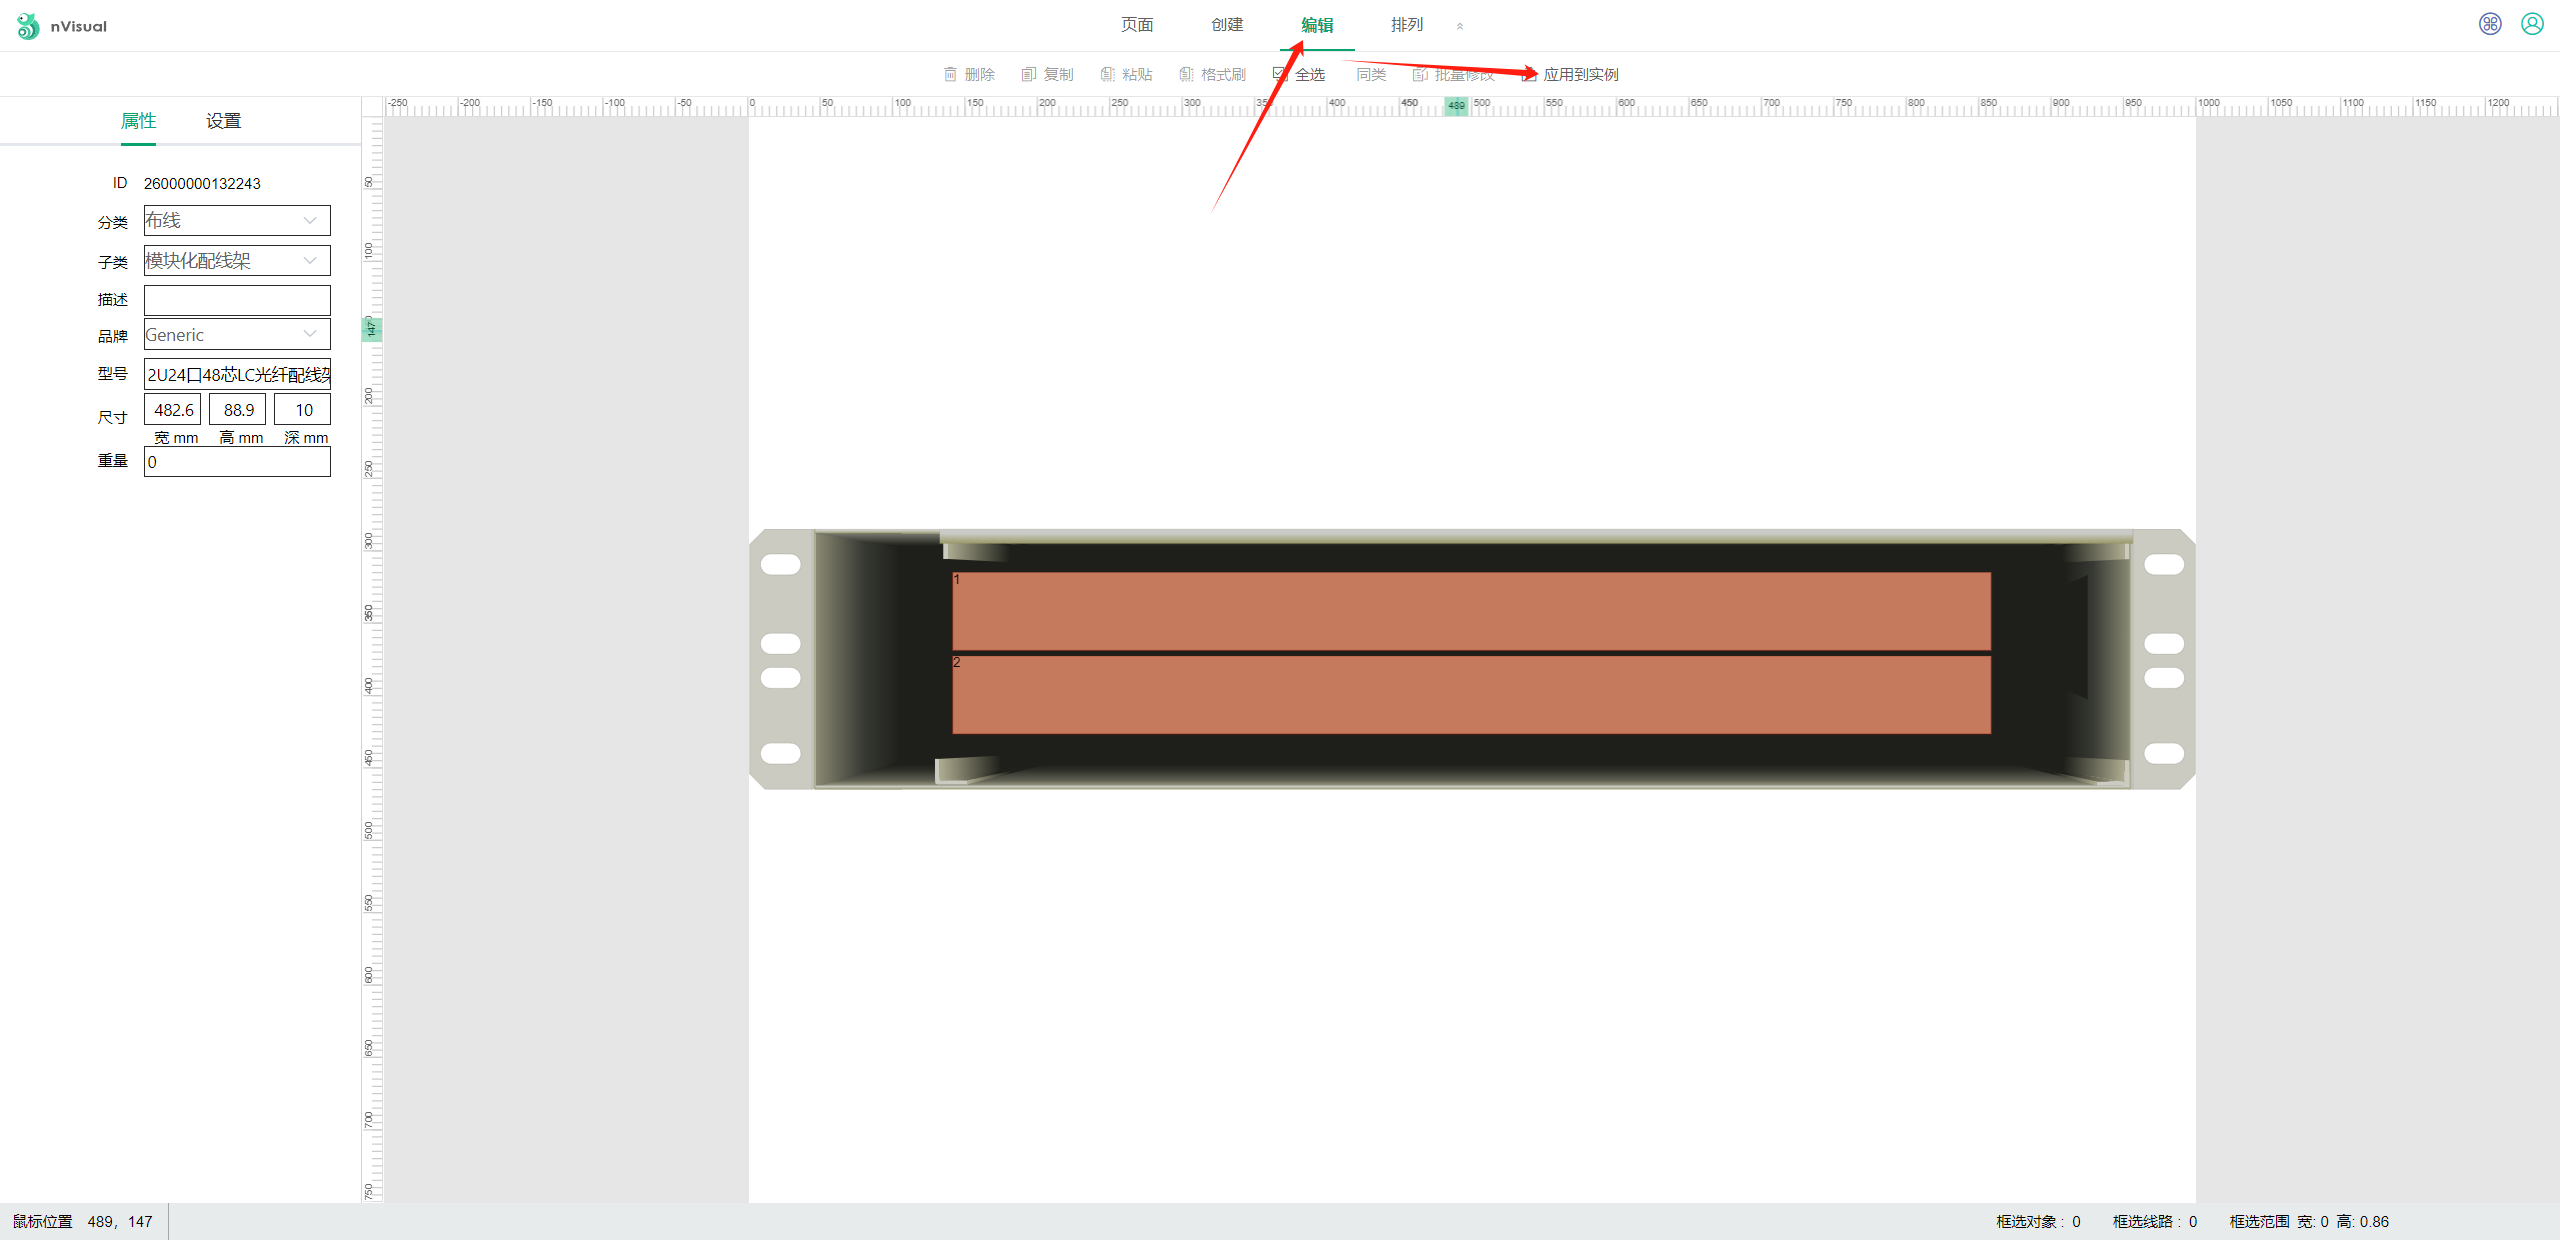Click the 同类 same-type button
The height and width of the screenshot is (1240, 2560).
[1371, 74]
